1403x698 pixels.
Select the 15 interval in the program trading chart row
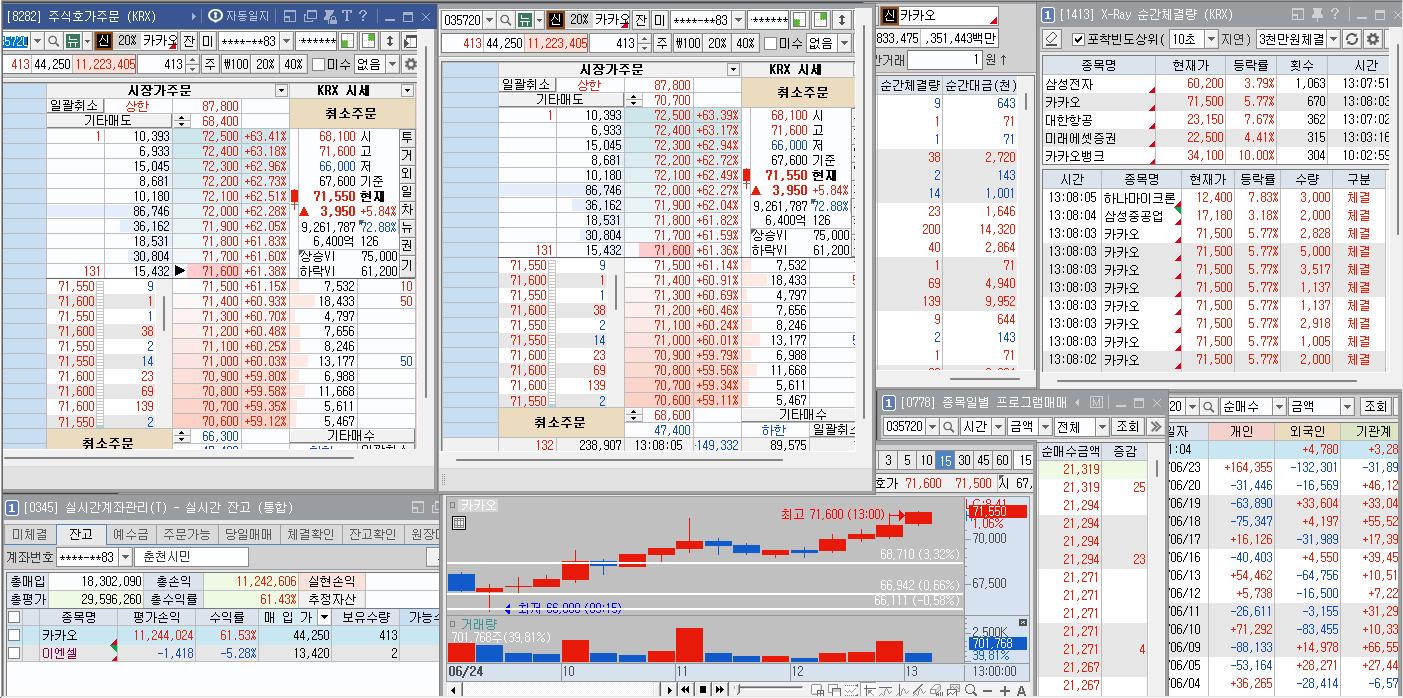coord(945,460)
